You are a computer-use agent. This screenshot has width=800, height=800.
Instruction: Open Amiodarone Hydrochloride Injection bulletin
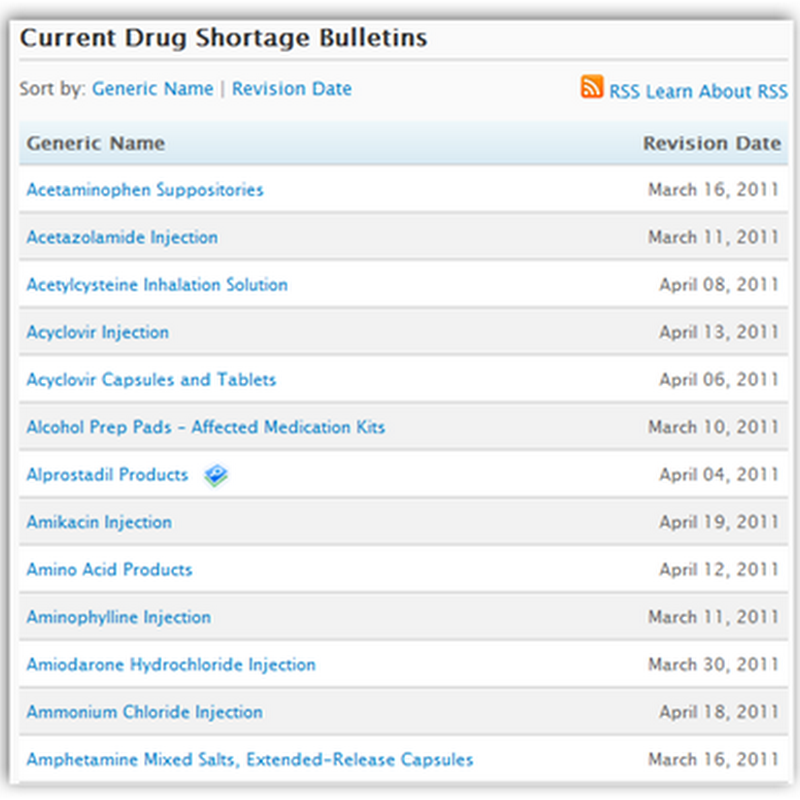[x=171, y=665]
